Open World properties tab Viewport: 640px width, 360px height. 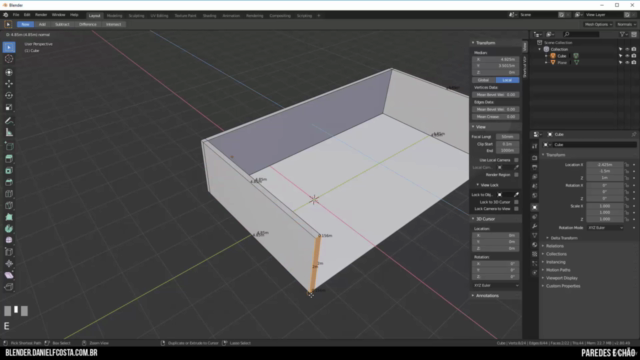click(535, 196)
